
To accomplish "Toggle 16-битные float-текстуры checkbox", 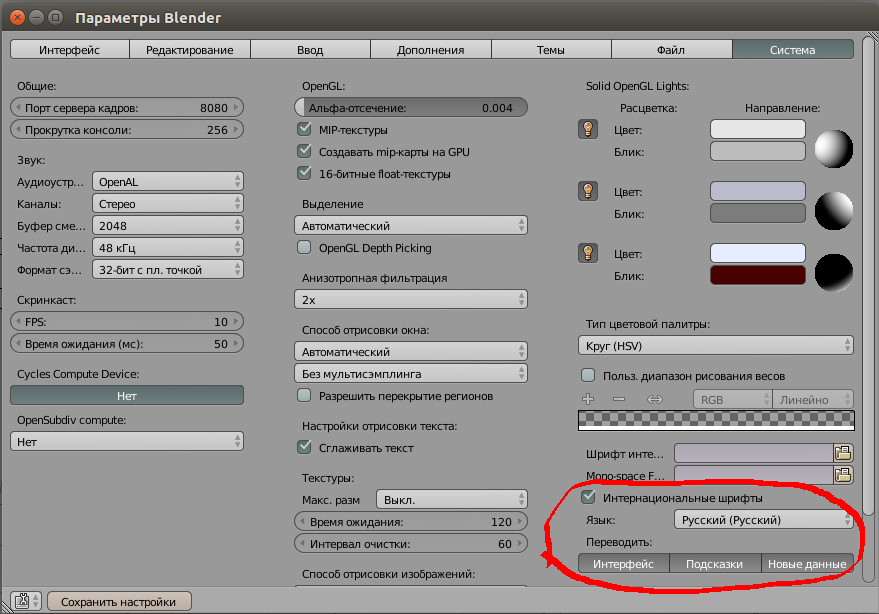I will (304, 173).
